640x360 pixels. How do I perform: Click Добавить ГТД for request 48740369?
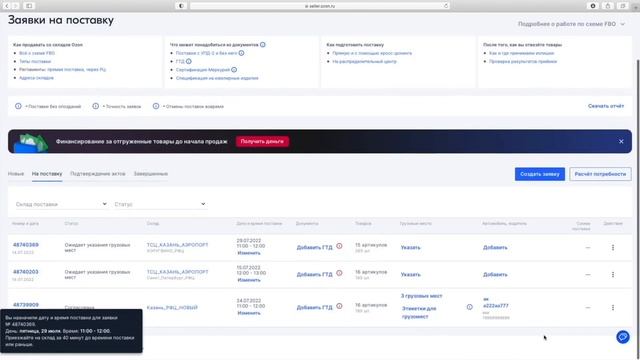pos(314,248)
